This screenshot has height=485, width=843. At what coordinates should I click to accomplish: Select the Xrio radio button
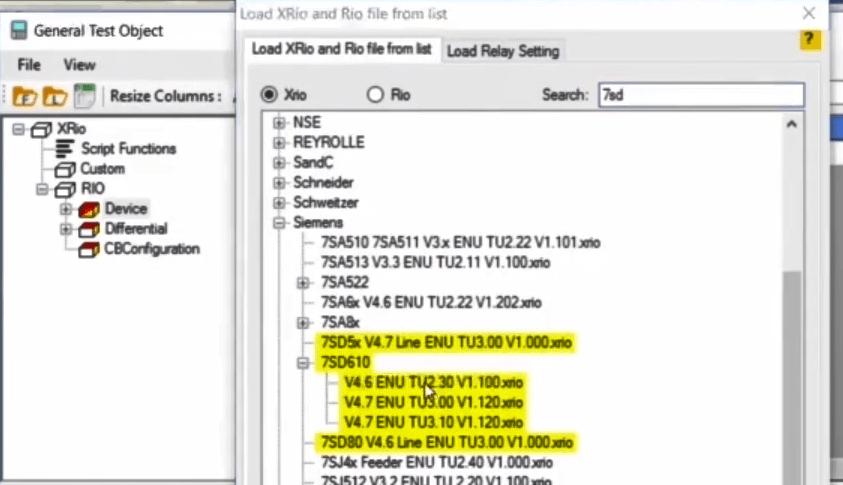[x=269, y=95]
